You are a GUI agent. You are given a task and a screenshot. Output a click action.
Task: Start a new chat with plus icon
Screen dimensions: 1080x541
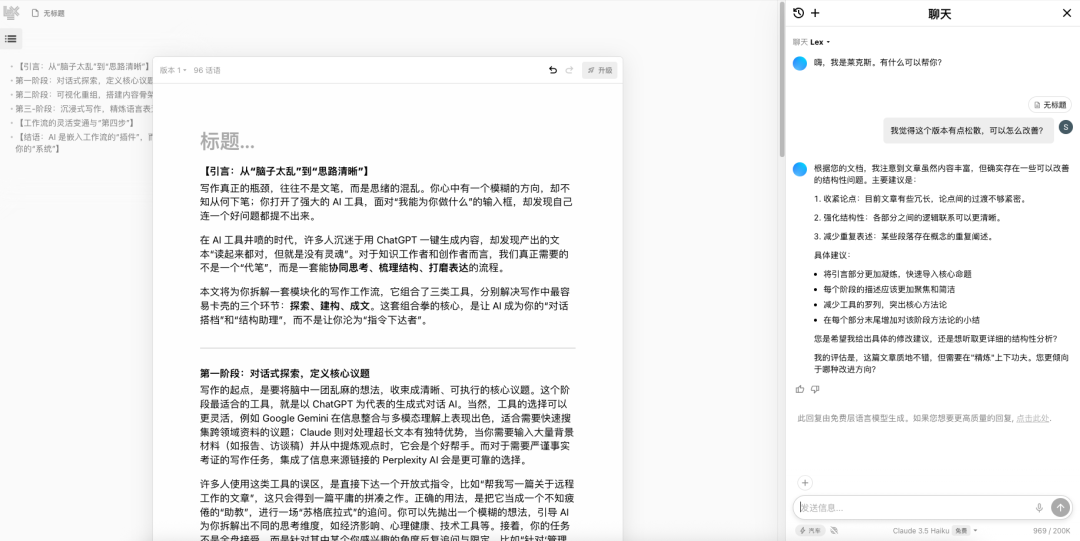pos(815,13)
